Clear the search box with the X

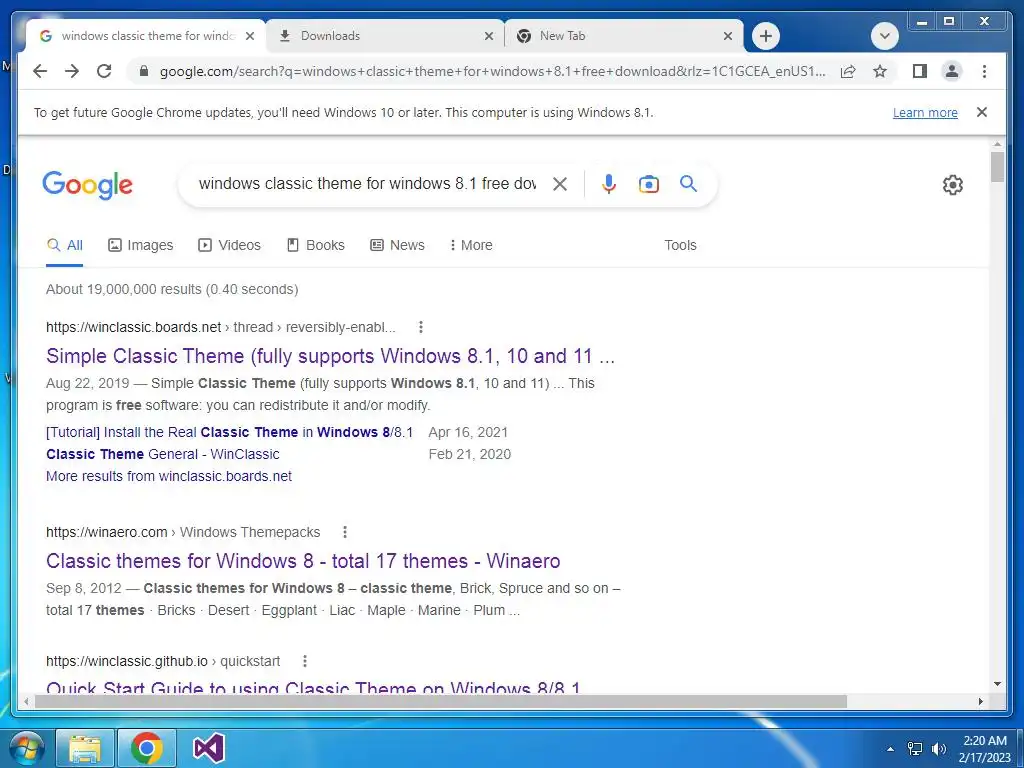pos(560,184)
